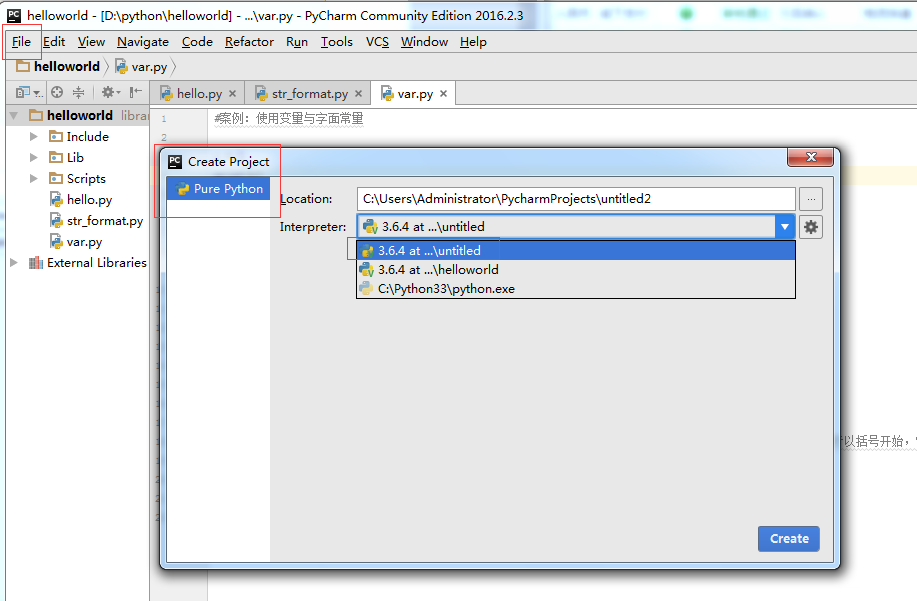Select helloworld root folder in project tree
The height and width of the screenshot is (601, 917).
pyautogui.click(x=71, y=116)
